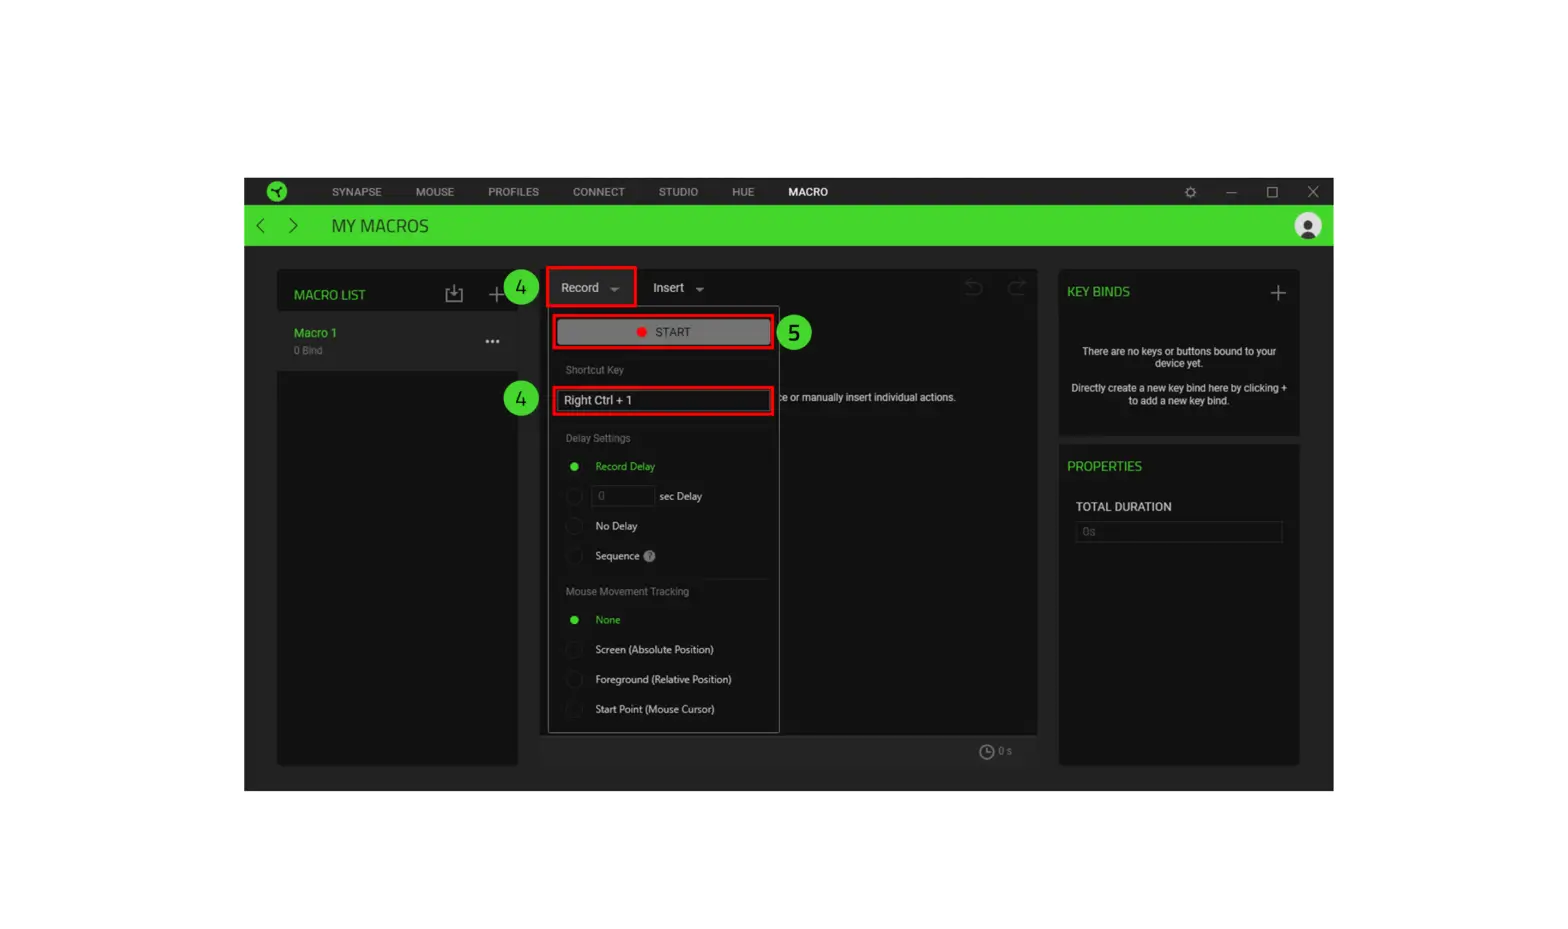Image resolution: width=1568 pixels, height=929 pixels.
Task: Click the clock duration icon
Action: pos(986,751)
